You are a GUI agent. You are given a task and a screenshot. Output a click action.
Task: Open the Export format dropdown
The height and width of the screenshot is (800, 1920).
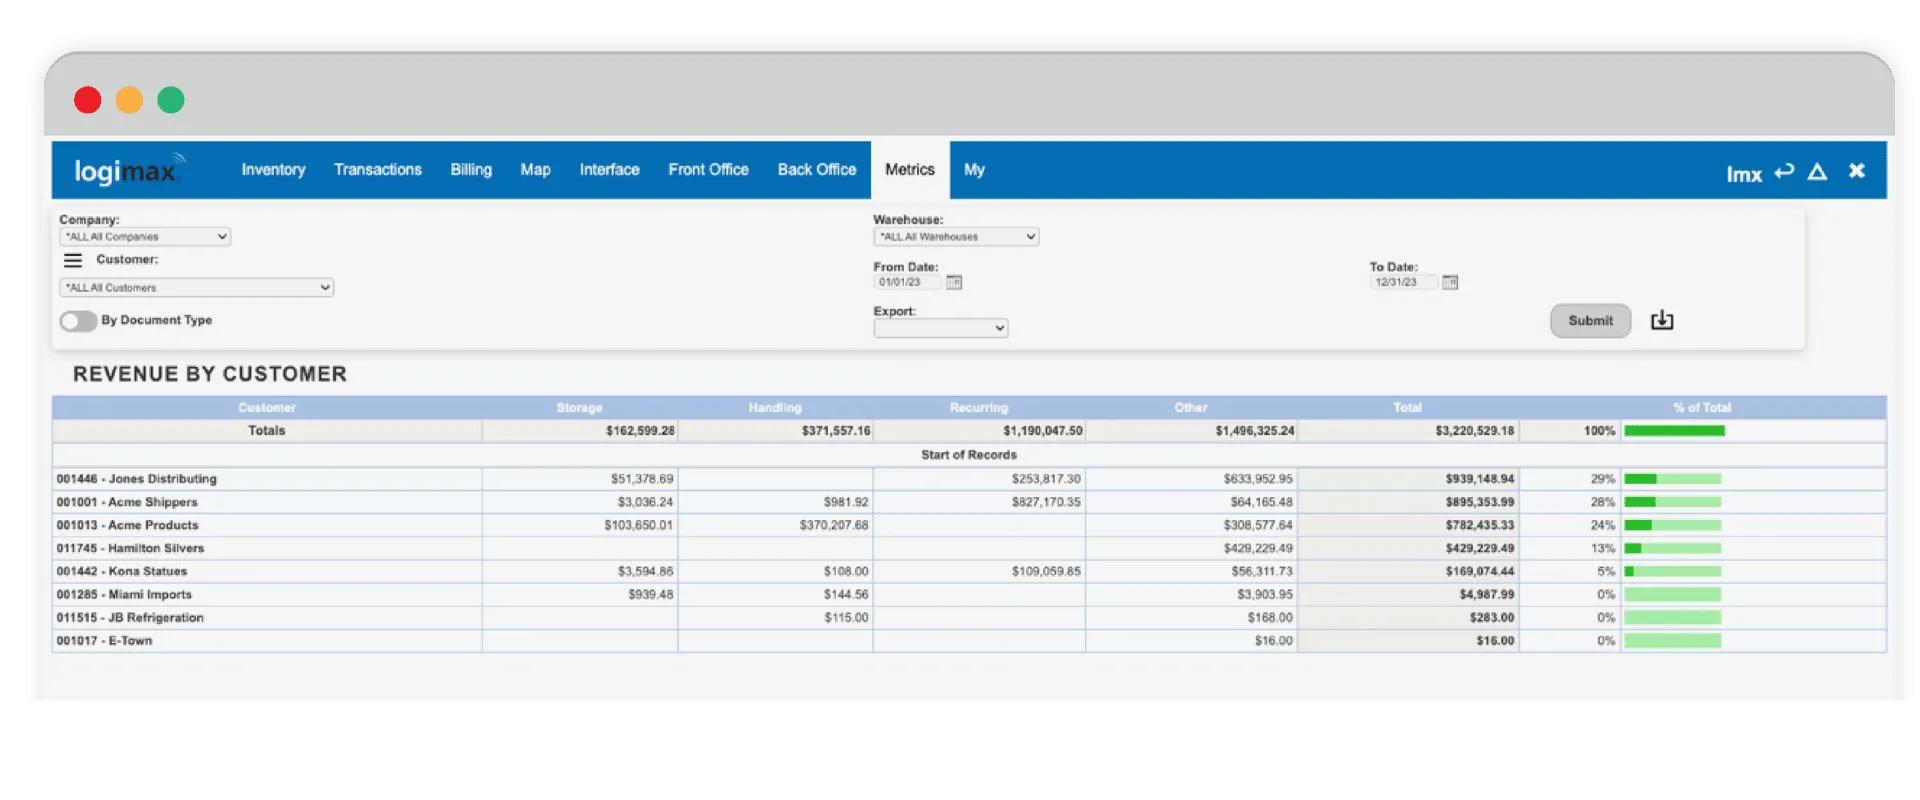(941, 328)
